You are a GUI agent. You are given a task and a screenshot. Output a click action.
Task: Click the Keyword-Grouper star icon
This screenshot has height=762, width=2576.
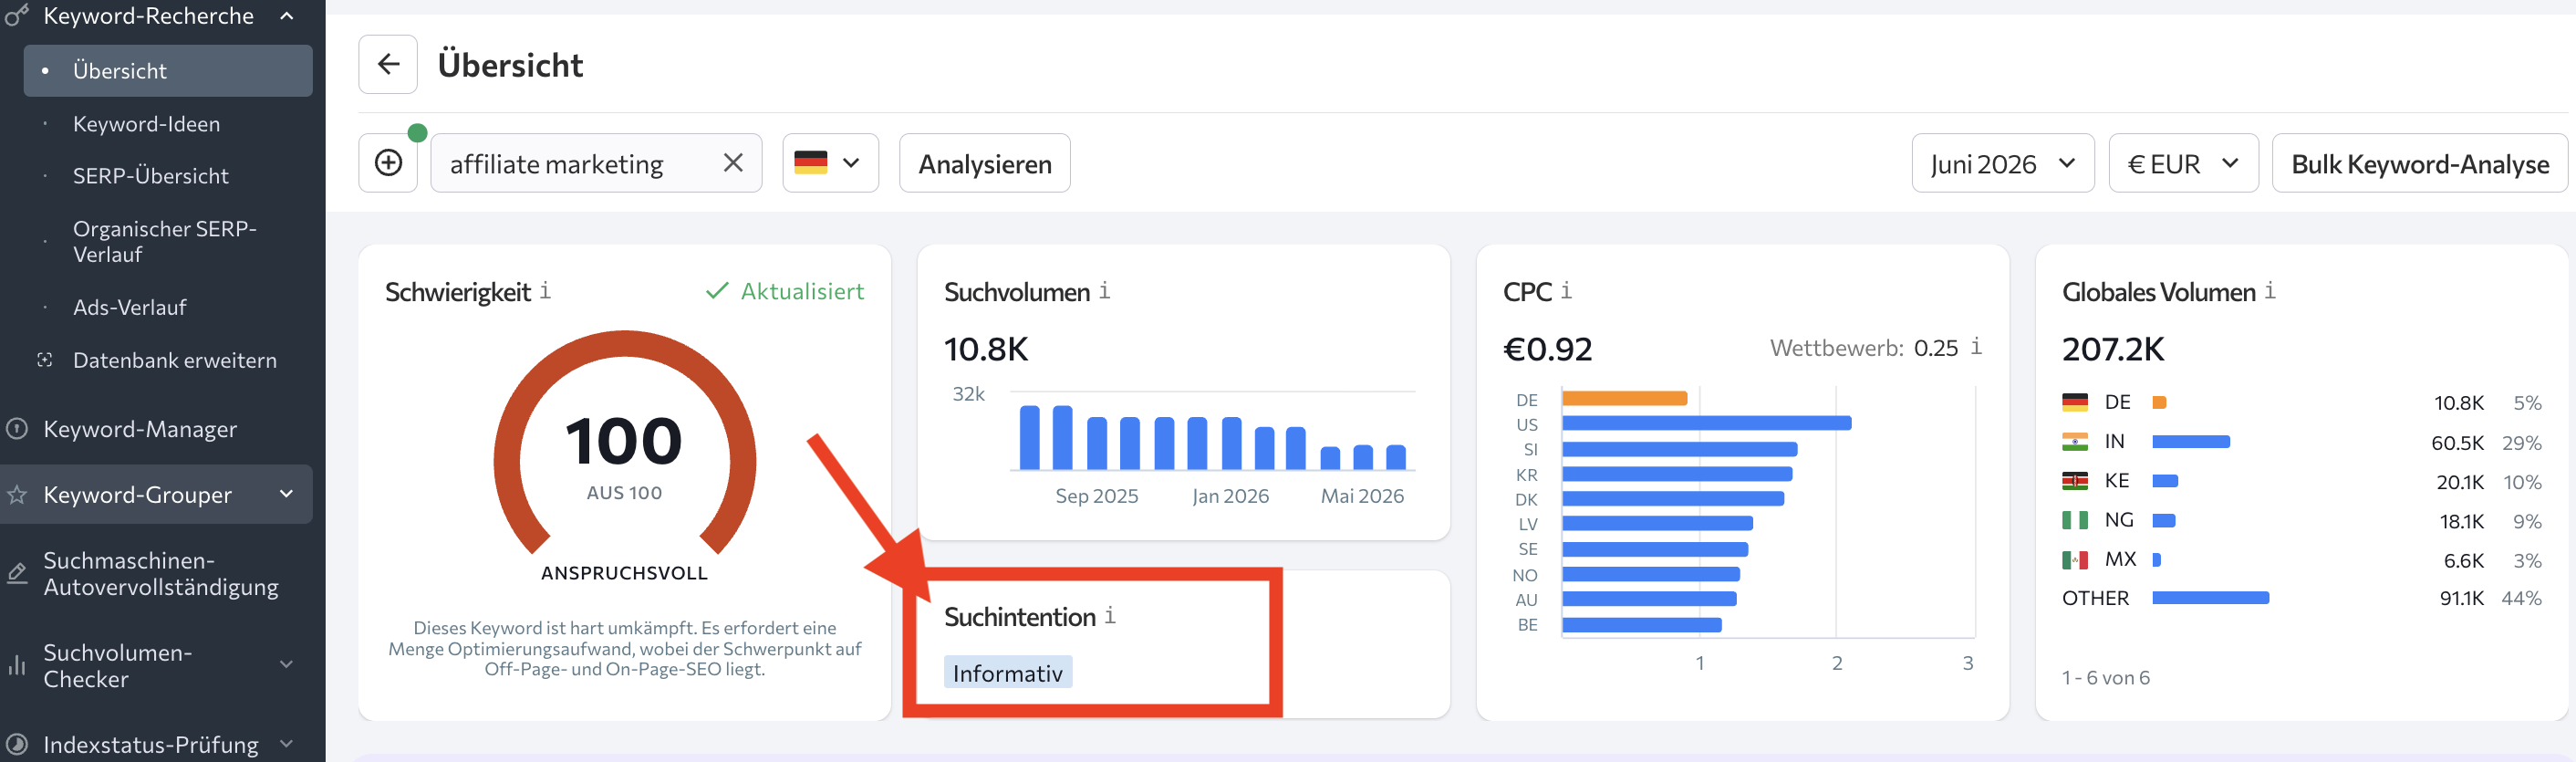pyautogui.click(x=17, y=494)
